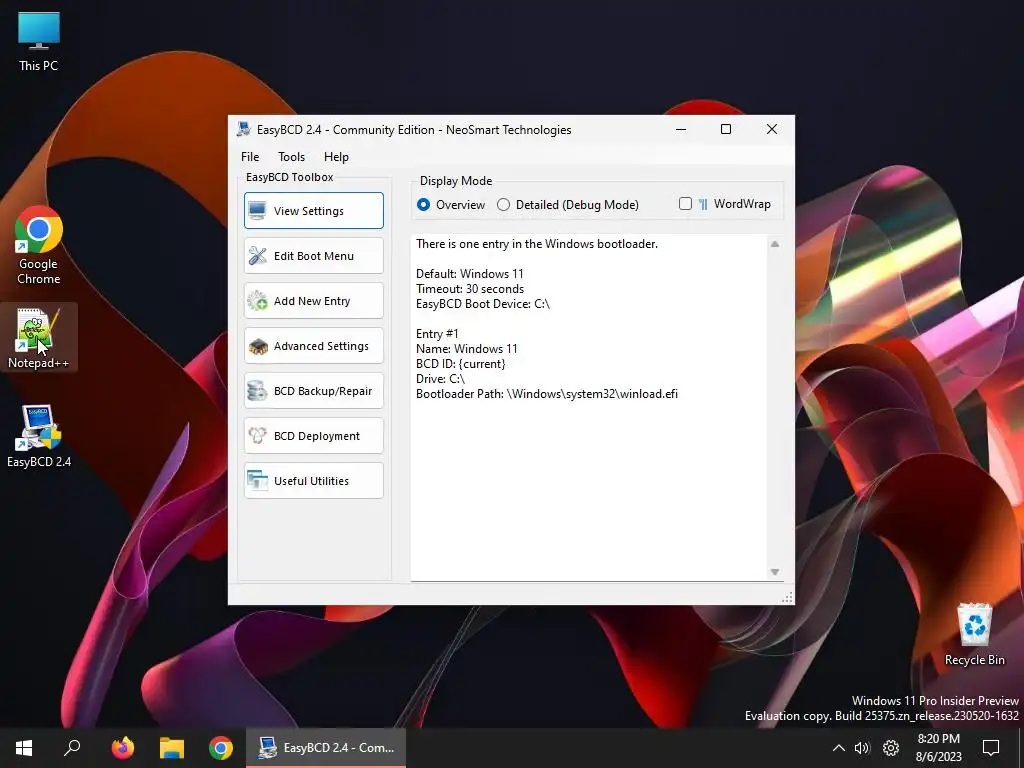Open the BCD Deployment page
1024x768 pixels.
click(313, 436)
